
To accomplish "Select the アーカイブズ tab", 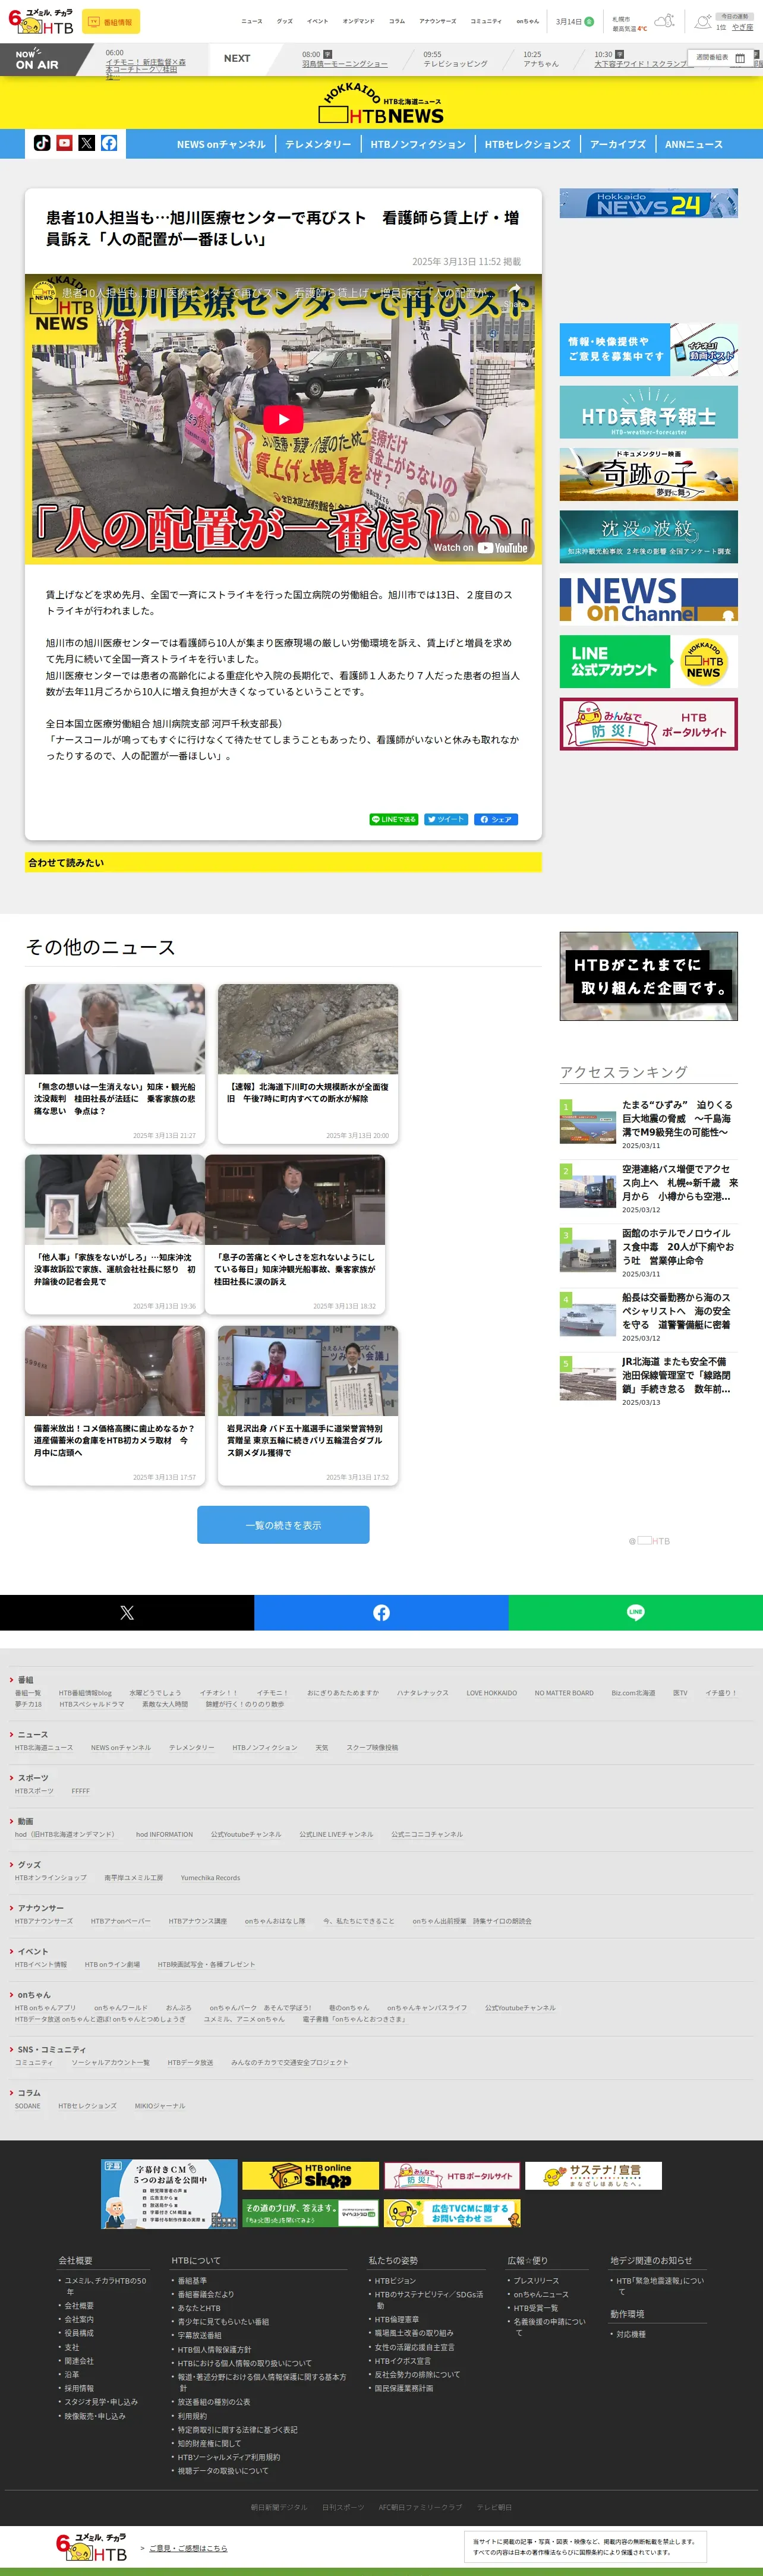I will tap(618, 144).
